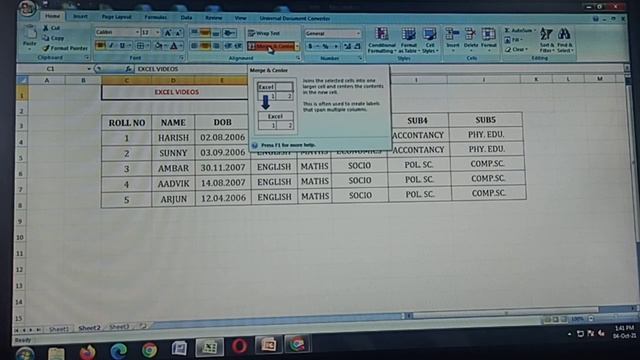
Task: Open the Clear menu
Action: pos(516,49)
